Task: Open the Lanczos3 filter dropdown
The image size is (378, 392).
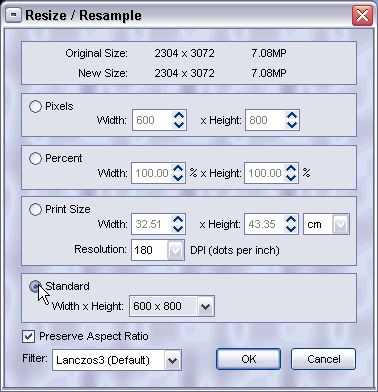Action: 117,360
